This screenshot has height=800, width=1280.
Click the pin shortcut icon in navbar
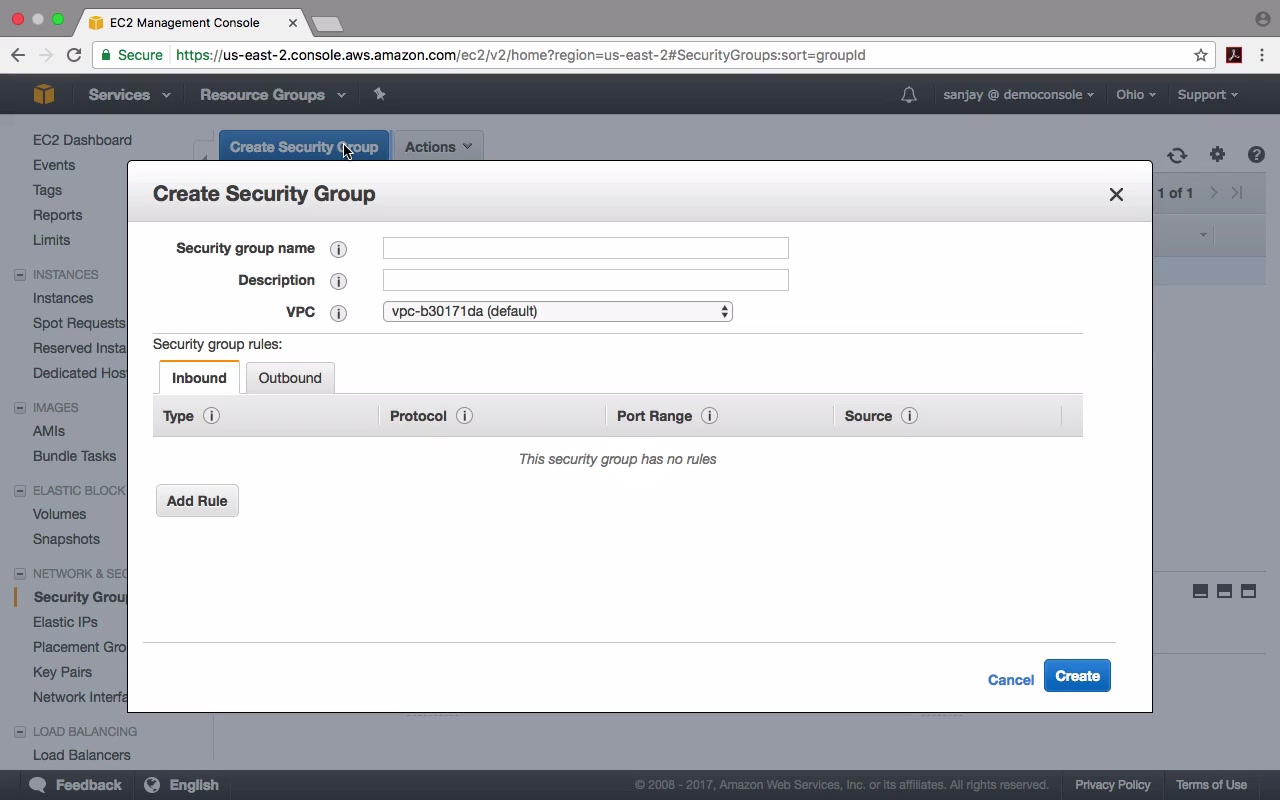(x=379, y=94)
